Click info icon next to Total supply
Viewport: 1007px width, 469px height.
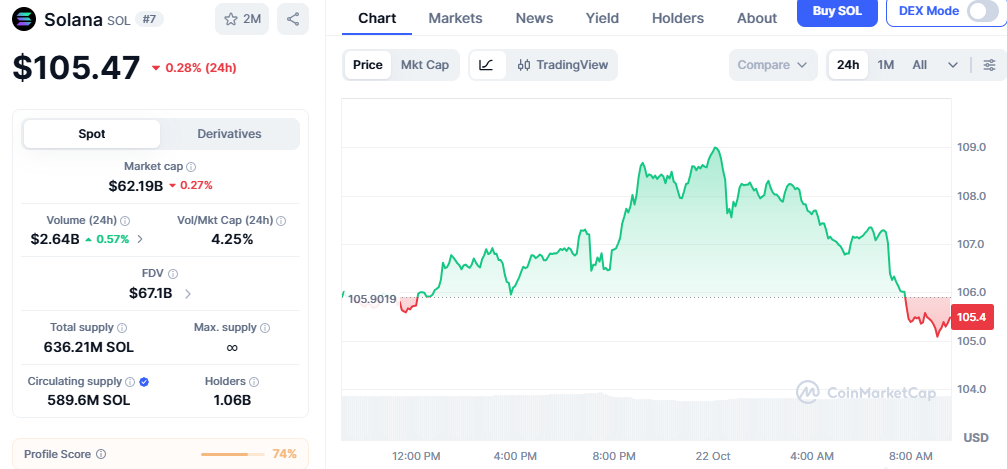point(122,328)
